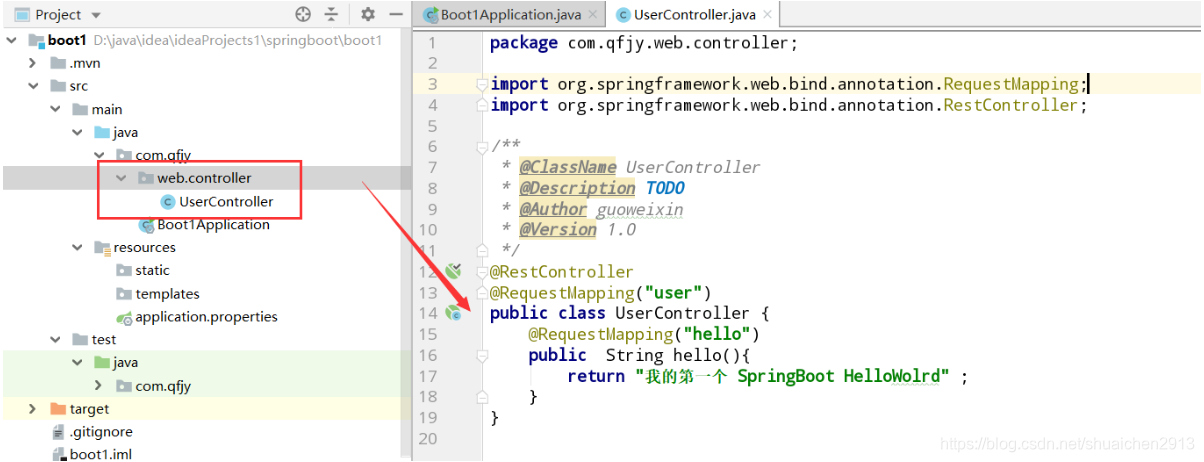Click the gutter icon on line 14
The width and height of the screenshot is (1204, 462).
pos(453,313)
